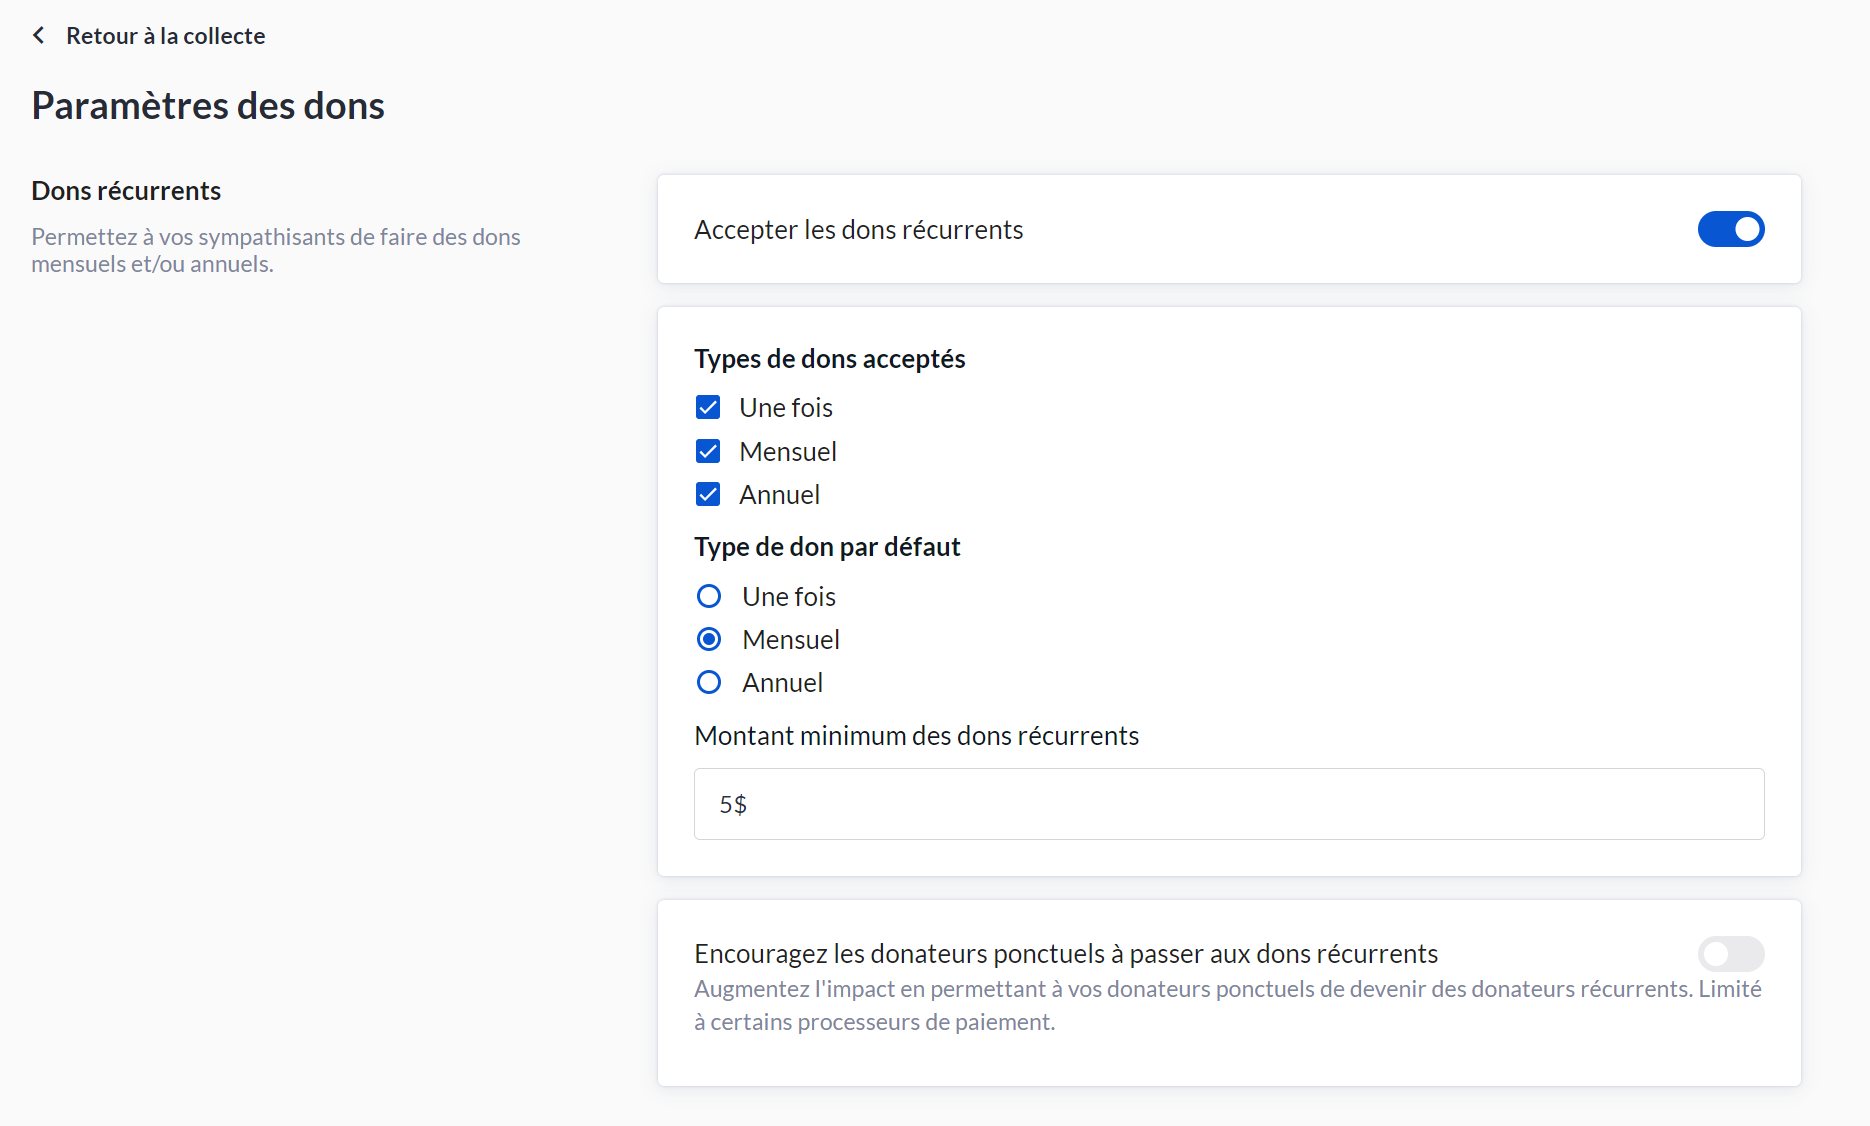Click the back chevron arrow icon
The height and width of the screenshot is (1126, 1870).
pyautogui.click(x=39, y=36)
